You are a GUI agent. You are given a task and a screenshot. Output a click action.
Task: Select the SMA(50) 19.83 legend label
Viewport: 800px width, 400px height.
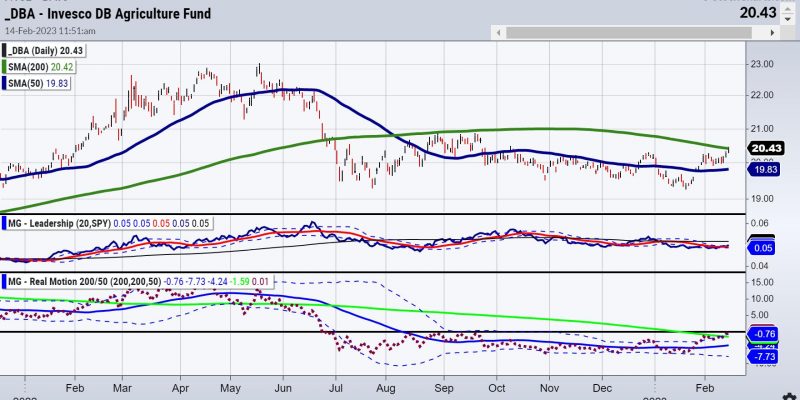[x=36, y=83]
